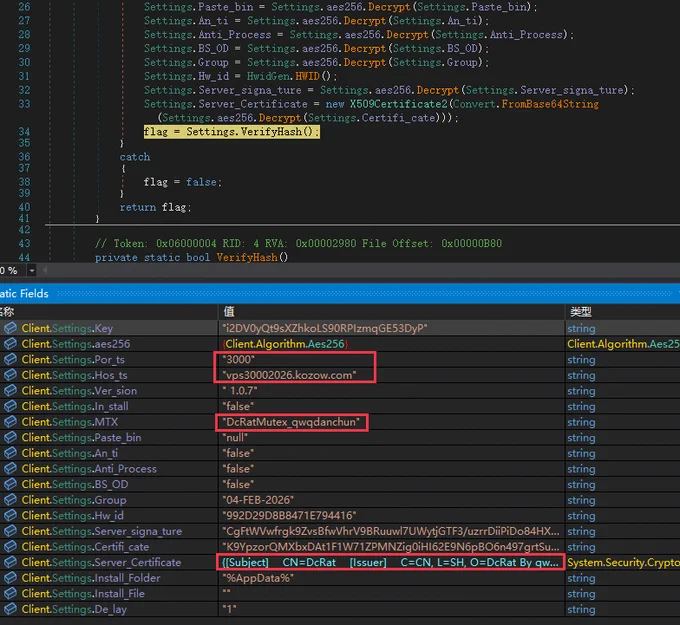
Task: Click the 类型 type column header
Action: [581, 311]
